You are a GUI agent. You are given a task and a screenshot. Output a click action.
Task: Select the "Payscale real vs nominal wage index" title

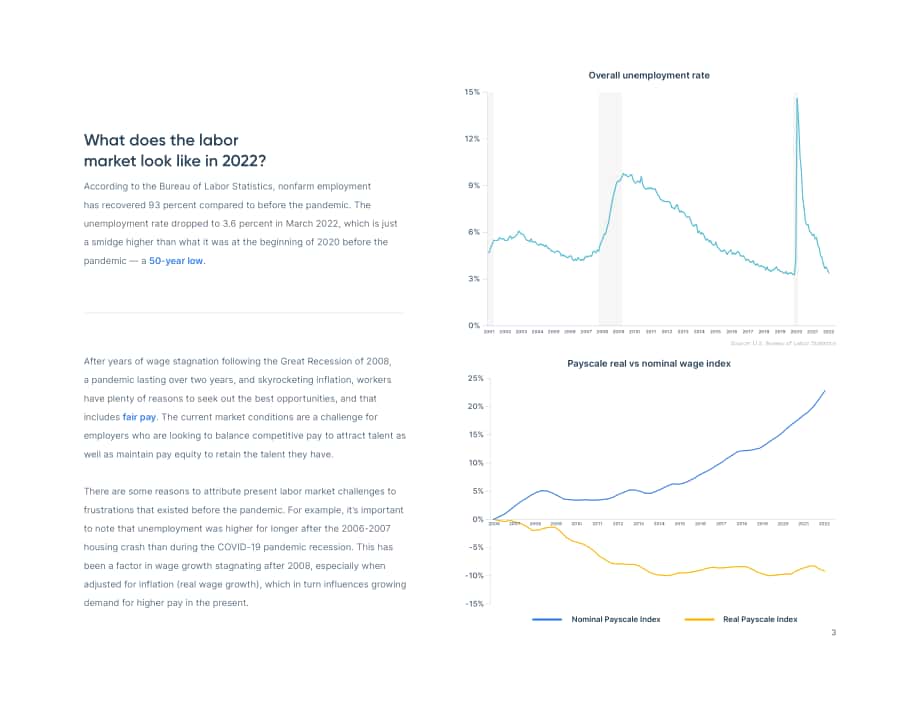[x=649, y=364]
